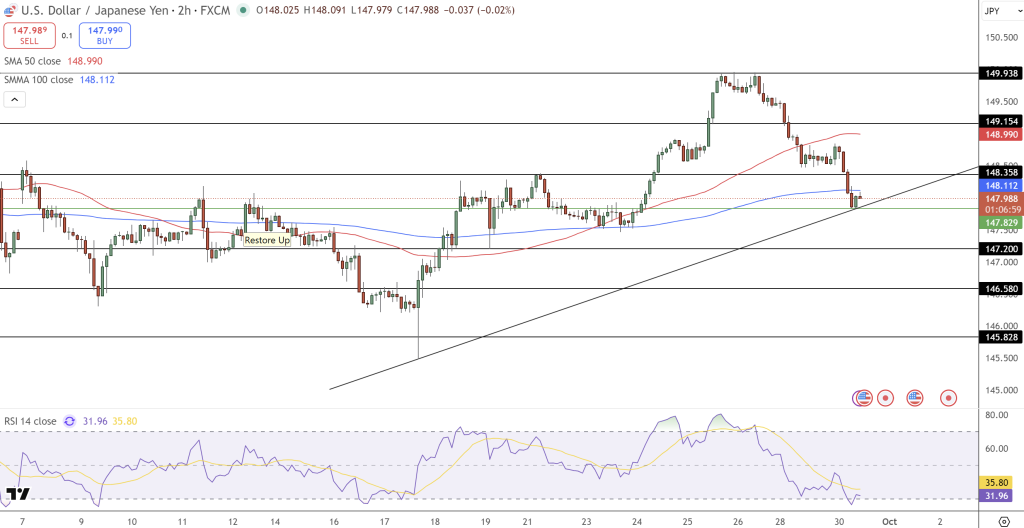Click the red dot event marker above date 2

(x=948, y=397)
